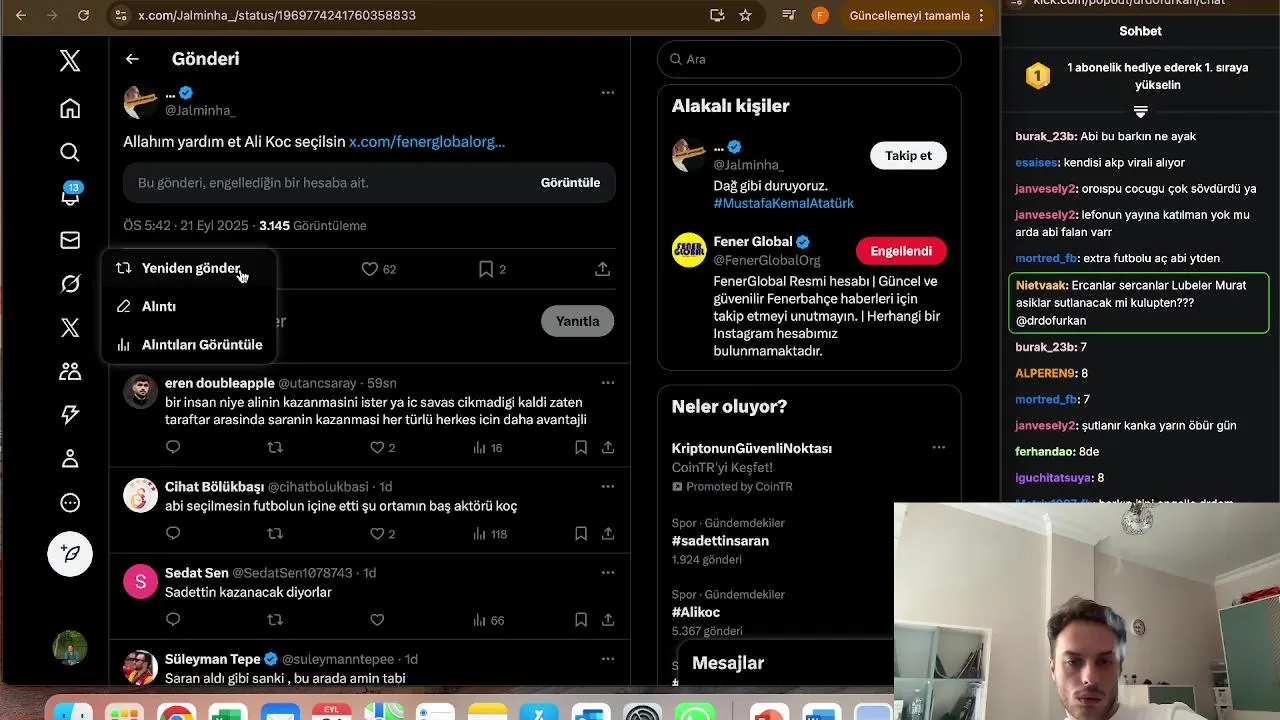This screenshot has width=1280, height=720.
Task: Click Görüntüle to show blocked post
Action: click(x=570, y=183)
